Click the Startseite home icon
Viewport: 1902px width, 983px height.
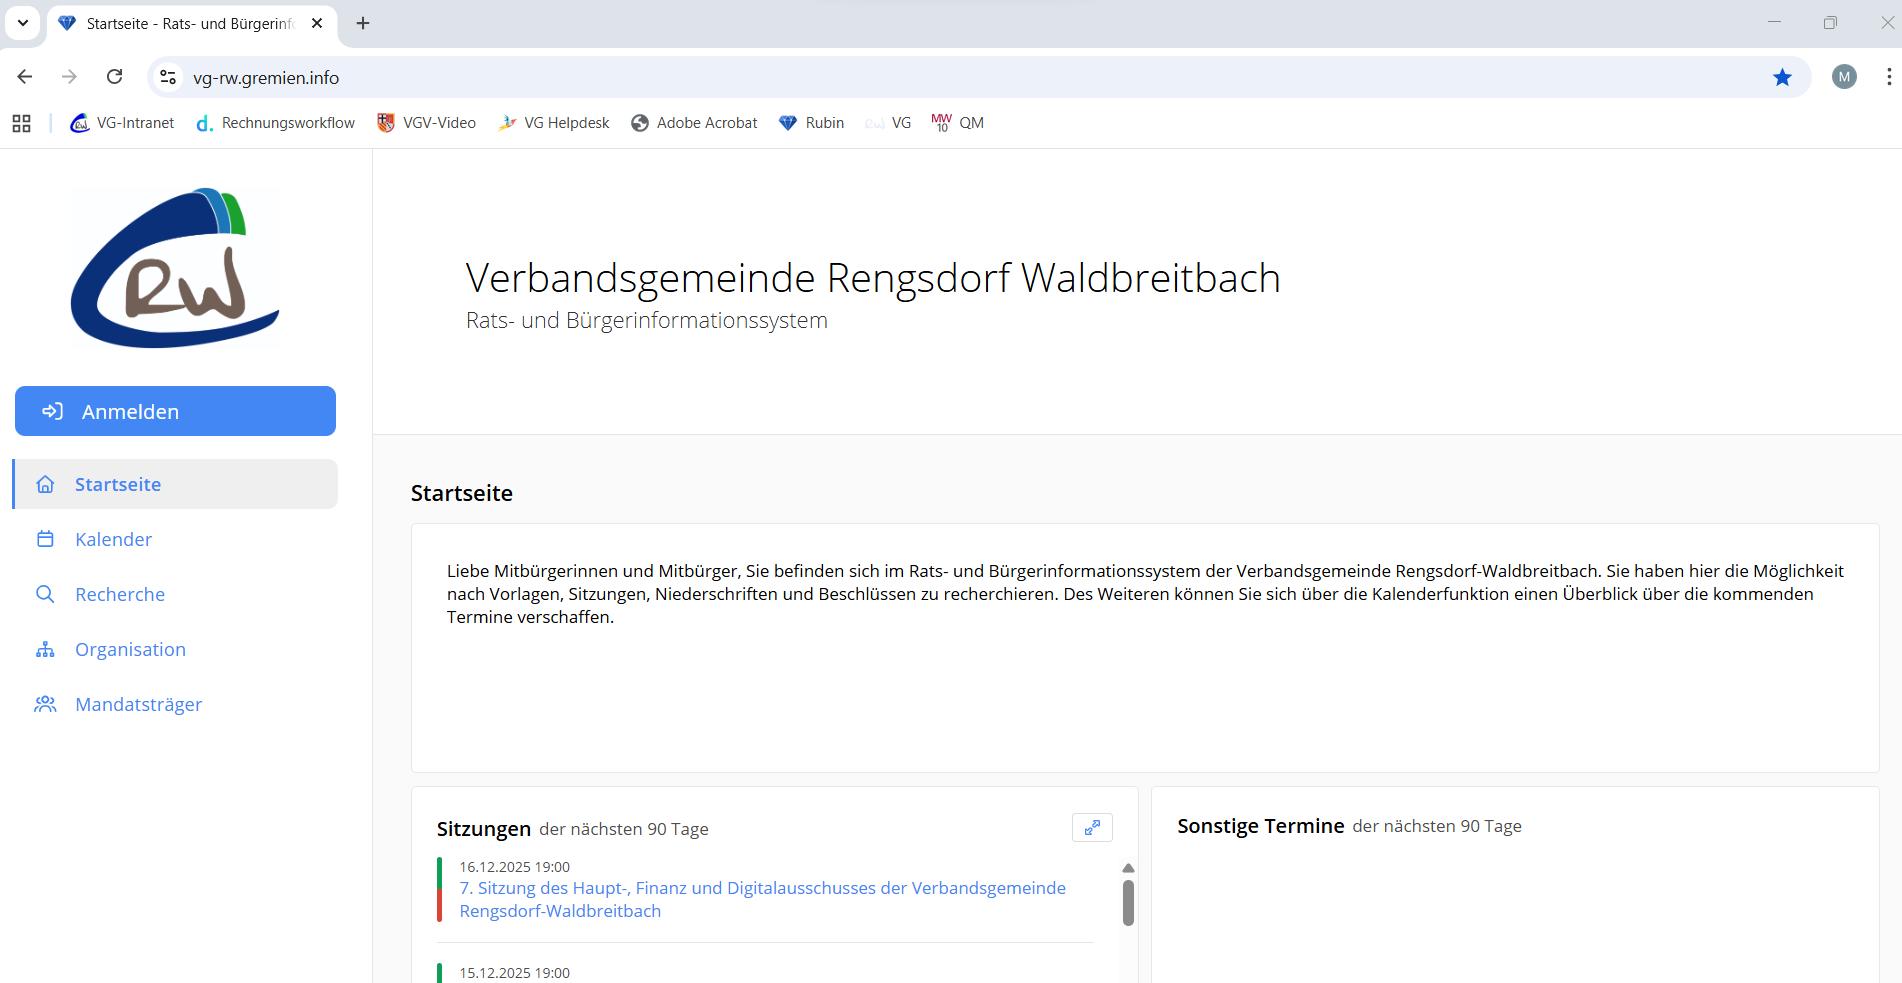(45, 484)
